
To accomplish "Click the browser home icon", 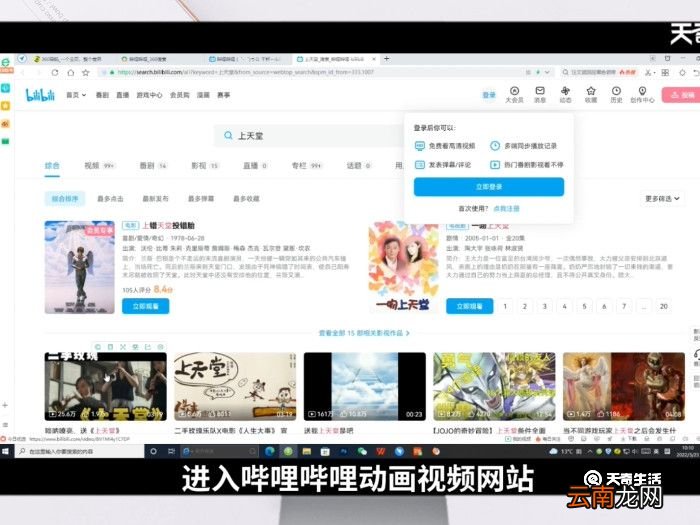I will tap(71, 72).
